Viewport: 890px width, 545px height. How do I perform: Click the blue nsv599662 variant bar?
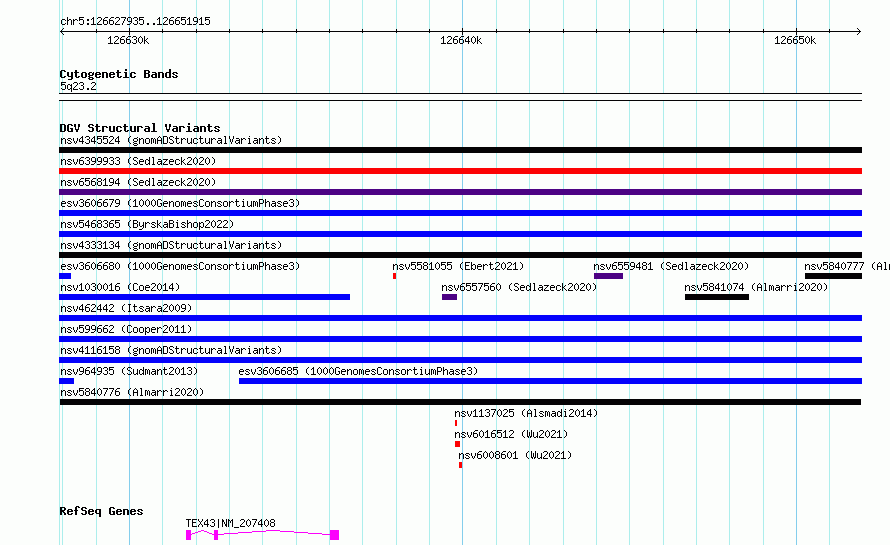460,339
